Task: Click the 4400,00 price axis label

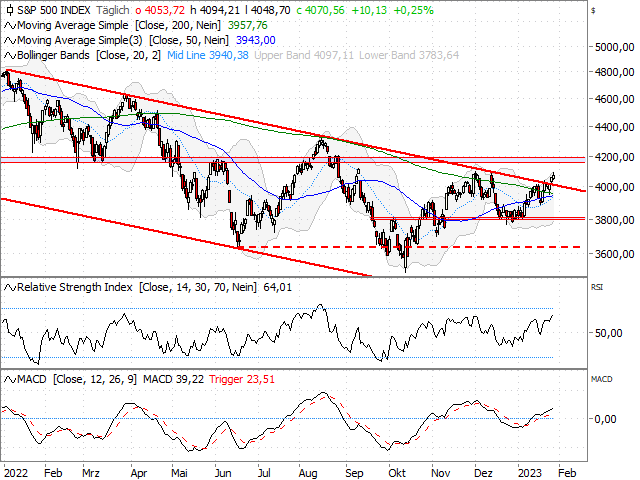Action: [x=614, y=127]
